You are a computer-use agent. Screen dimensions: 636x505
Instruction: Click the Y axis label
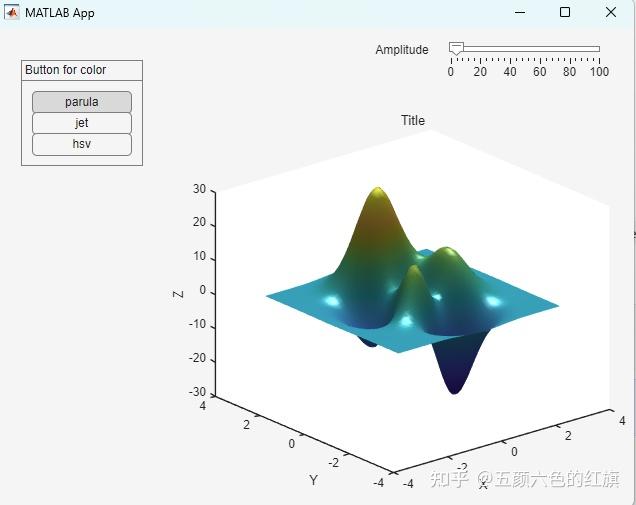point(313,480)
